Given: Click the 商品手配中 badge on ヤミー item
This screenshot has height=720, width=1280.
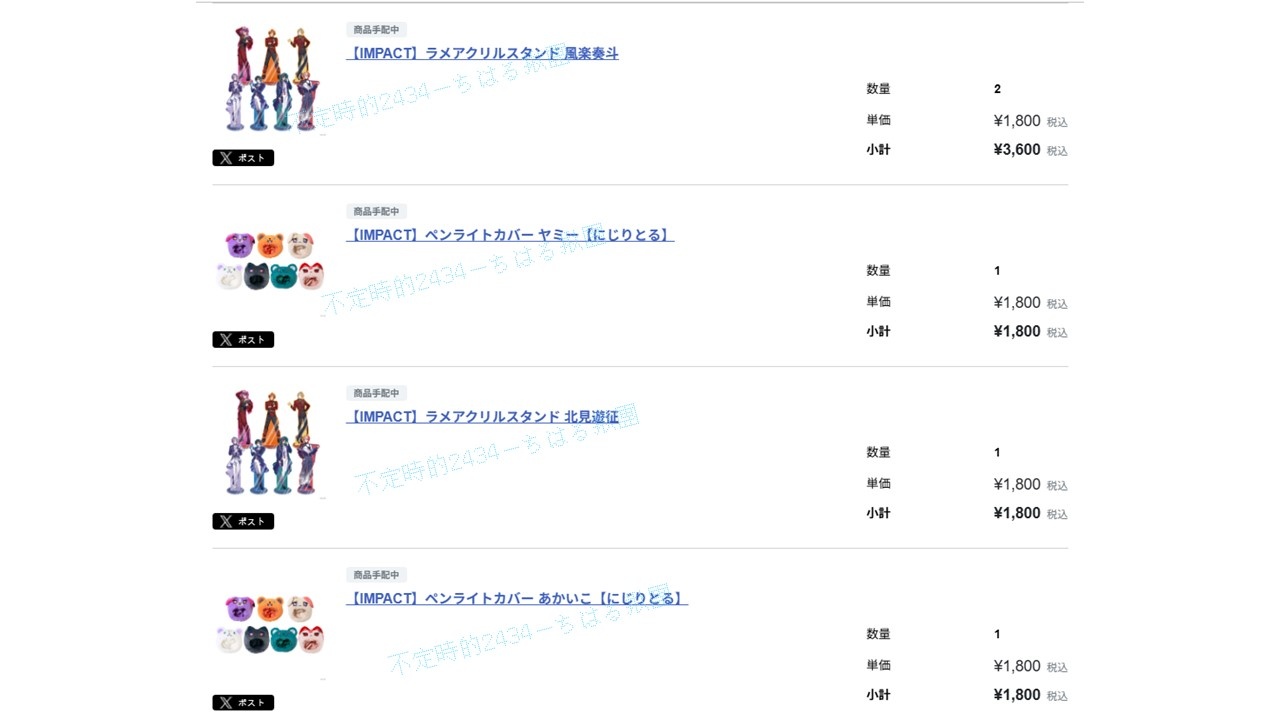Looking at the screenshot, I should coord(376,212).
